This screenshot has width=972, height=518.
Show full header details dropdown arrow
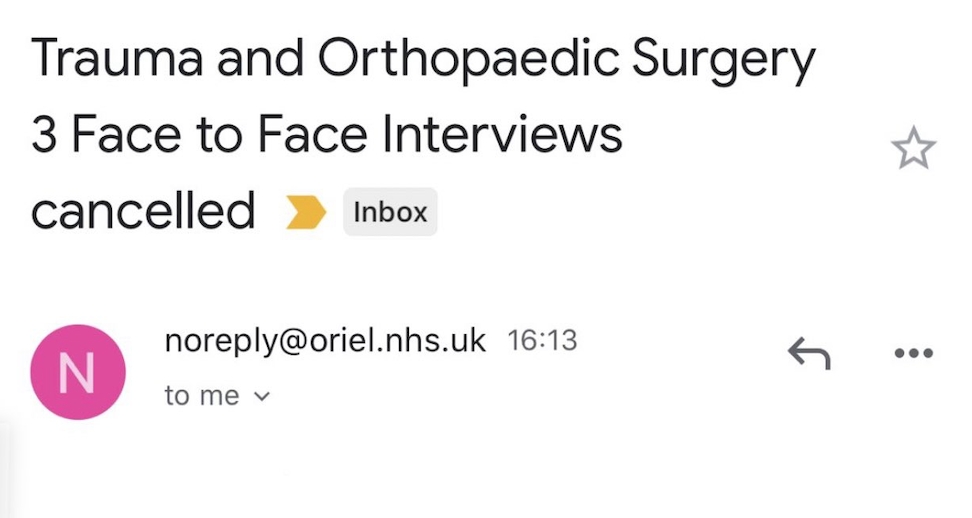point(262,396)
